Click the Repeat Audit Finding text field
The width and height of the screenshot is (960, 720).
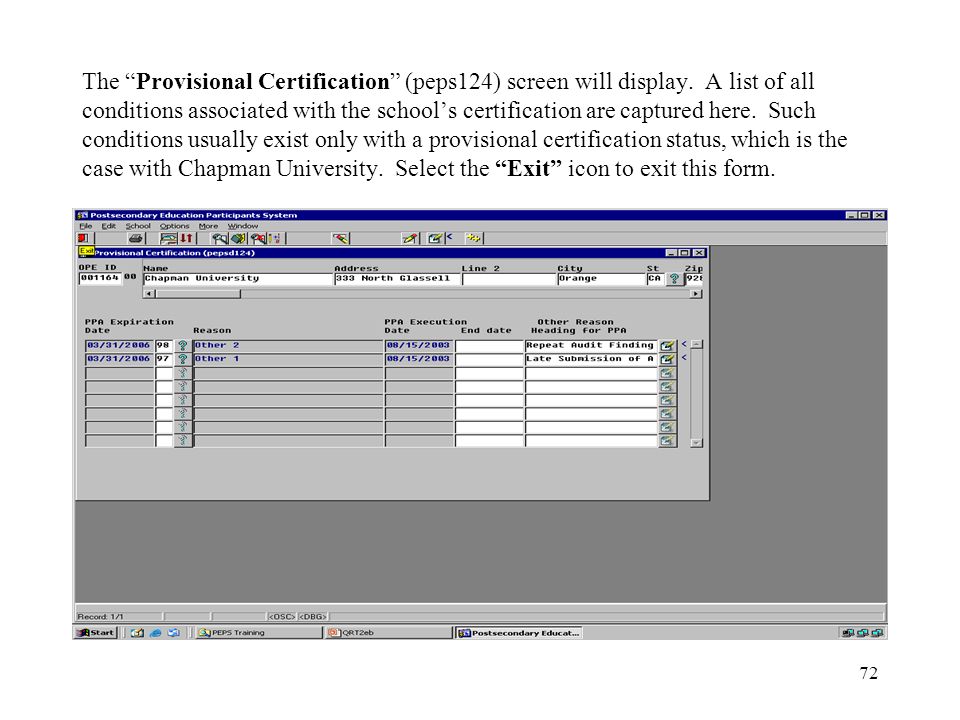(591, 346)
